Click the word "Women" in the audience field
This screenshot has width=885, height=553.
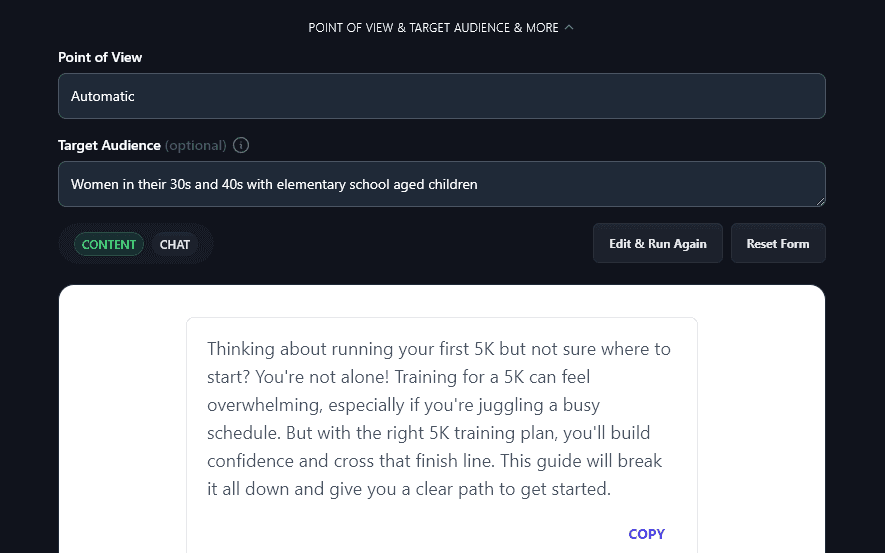coord(93,184)
